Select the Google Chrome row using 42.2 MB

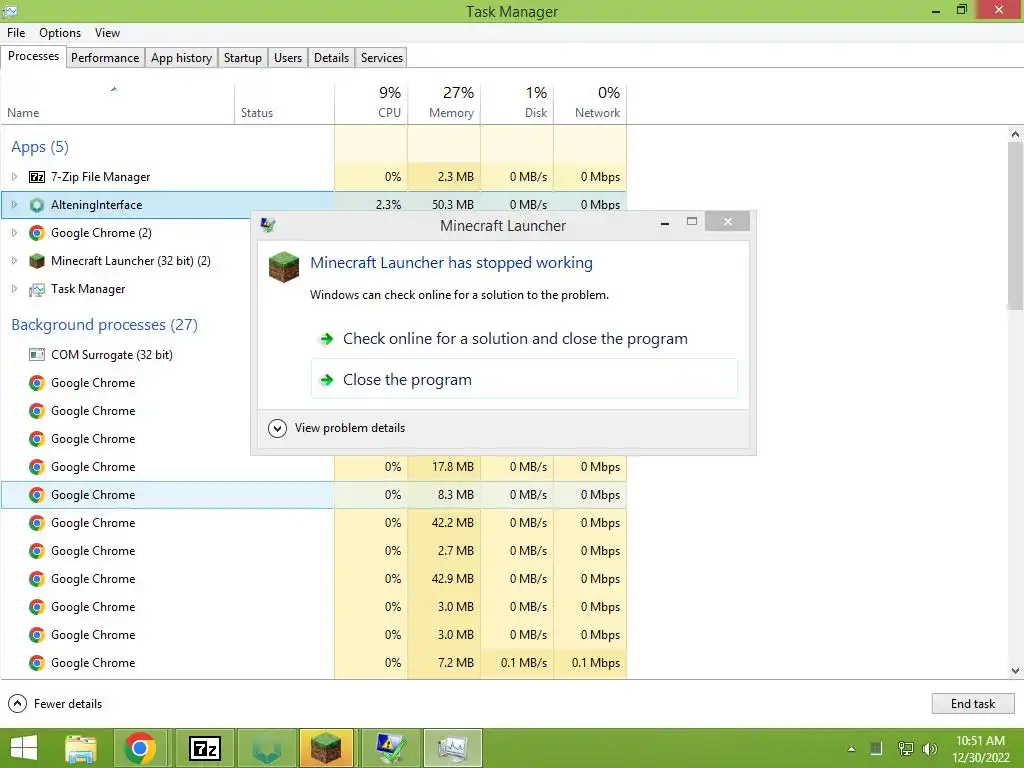(x=313, y=523)
